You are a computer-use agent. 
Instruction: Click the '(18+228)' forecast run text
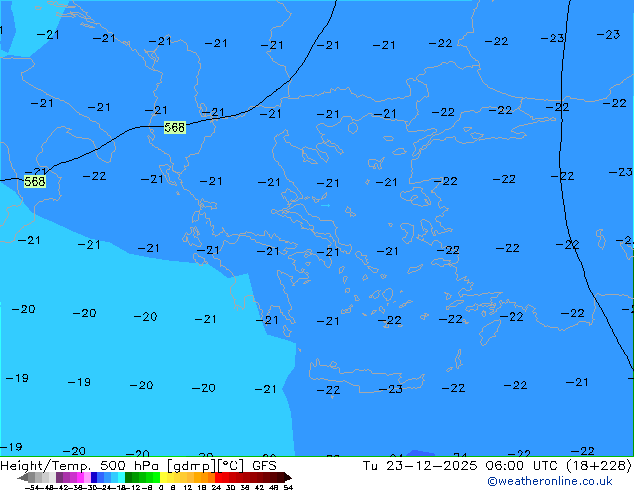click(599, 466)
